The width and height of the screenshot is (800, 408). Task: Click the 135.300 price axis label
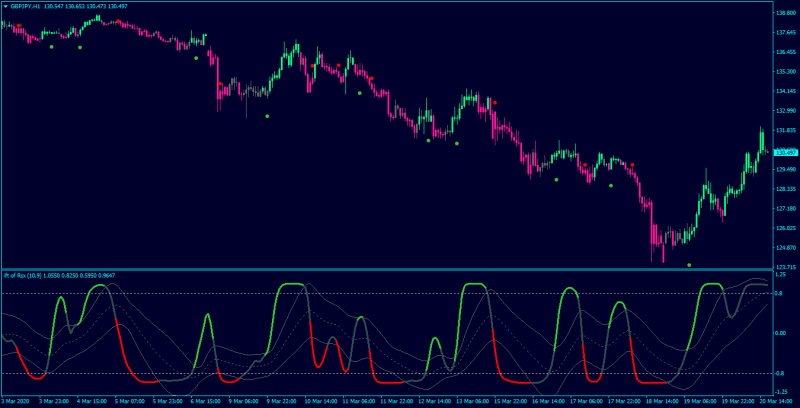coord(786,71)
